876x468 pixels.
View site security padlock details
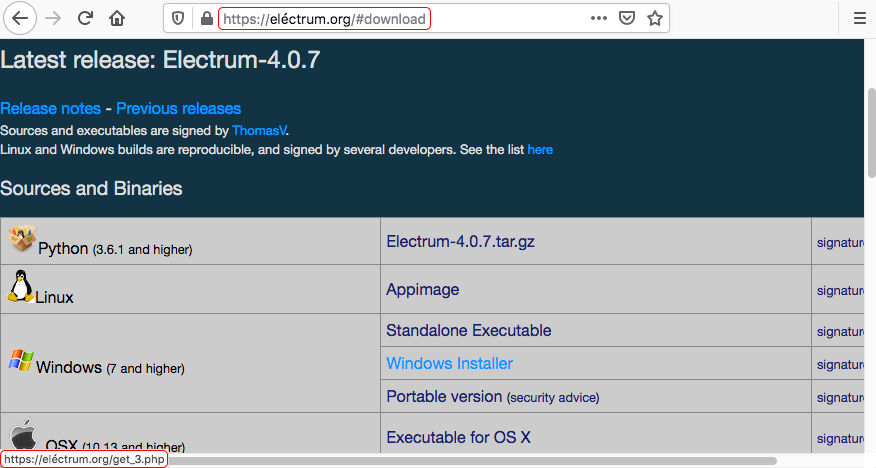(206, 19)
